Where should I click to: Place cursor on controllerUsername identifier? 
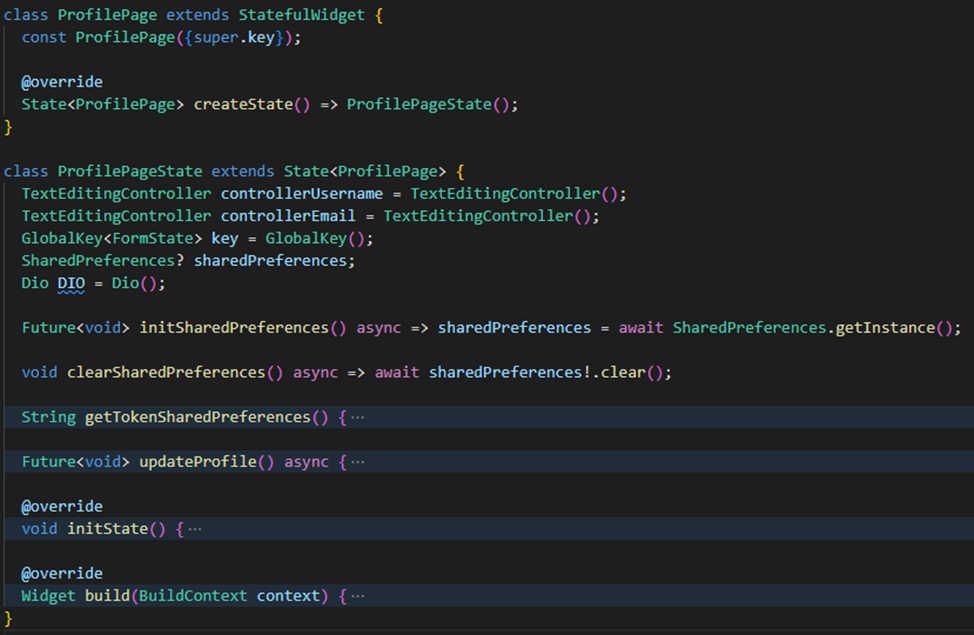point(301,193)
